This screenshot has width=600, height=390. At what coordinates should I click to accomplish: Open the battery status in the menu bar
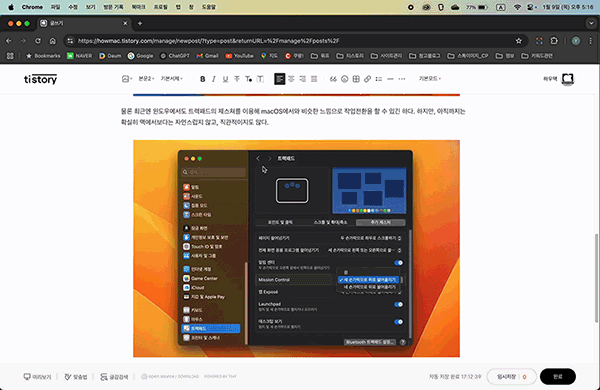[x=477, y=7]
